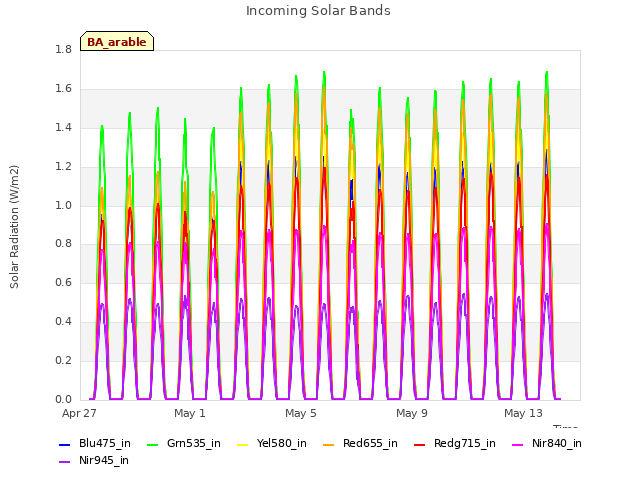Toggle the Redg715_in series label
The width and height of the screenshot is (640, 480).
[465, 444]
